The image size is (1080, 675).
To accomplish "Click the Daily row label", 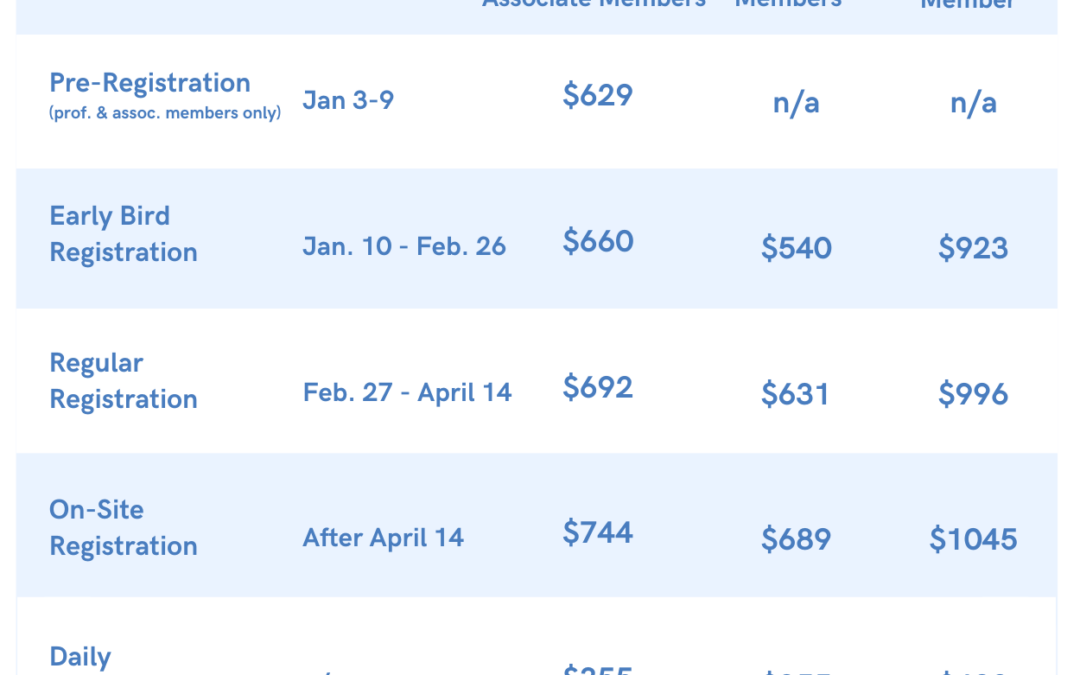I will pos(80,657).
